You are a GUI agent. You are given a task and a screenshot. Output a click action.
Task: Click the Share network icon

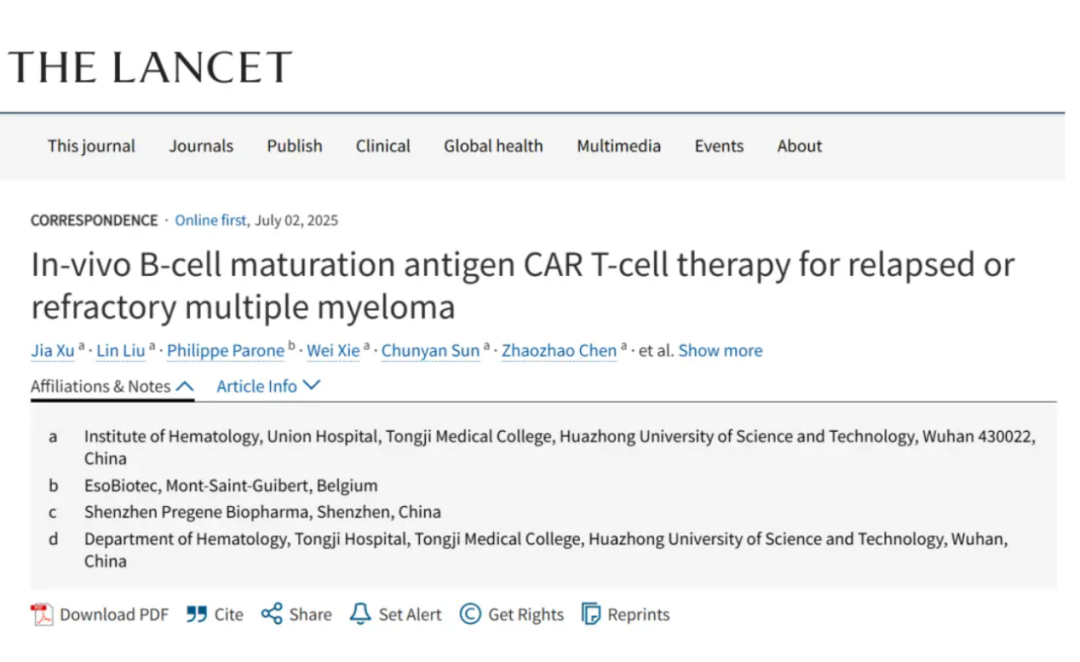coord(271,614)
